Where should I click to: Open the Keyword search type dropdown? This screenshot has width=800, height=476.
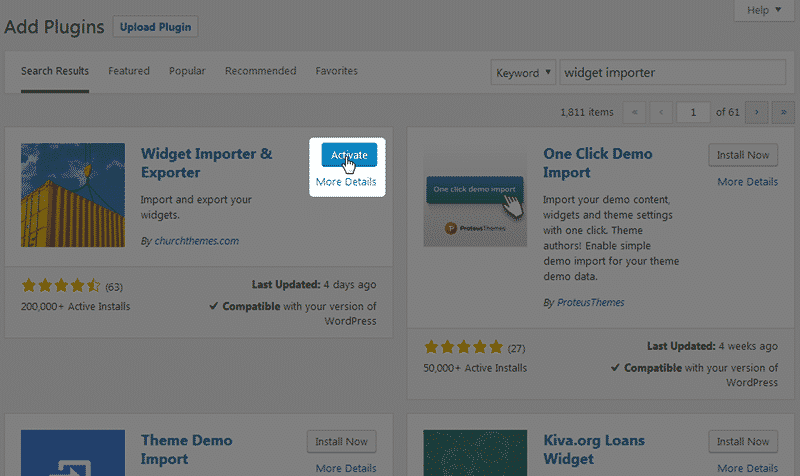click(x=523, y=72)
